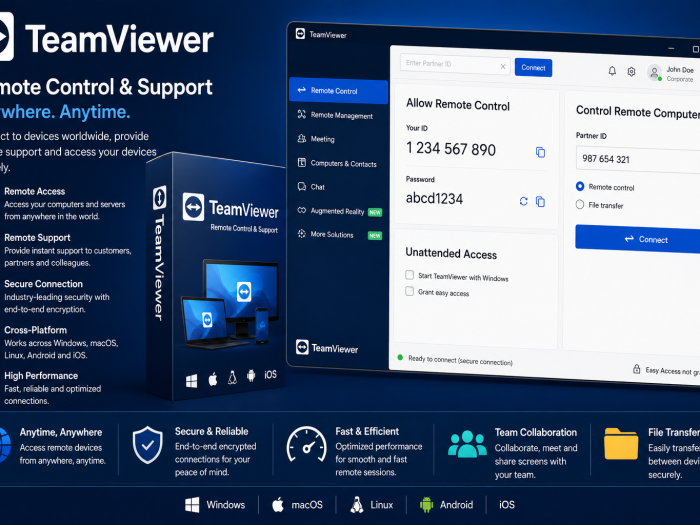The width and height of the screenshot is (700, 525).
Task: Click the Remote Support feature heading
Action: [37, 238]
